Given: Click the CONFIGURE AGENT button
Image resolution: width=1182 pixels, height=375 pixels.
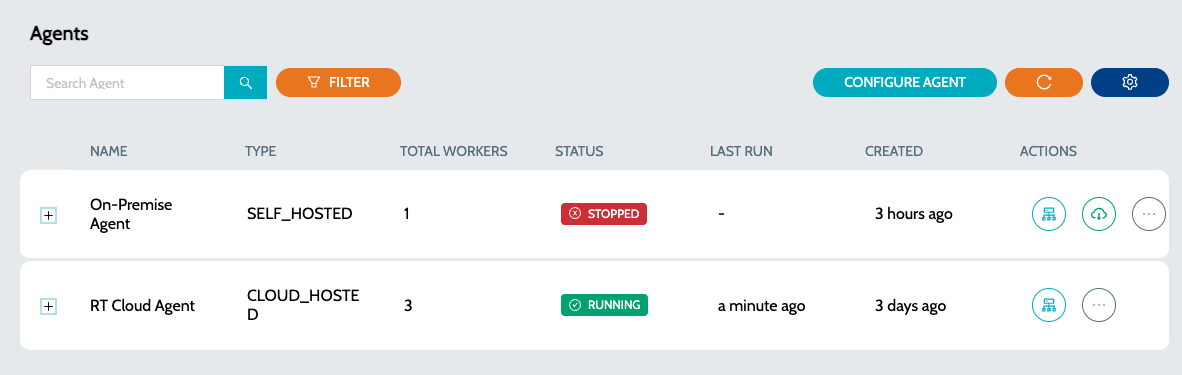Looking at the screenshot, I should click(905, 82).
